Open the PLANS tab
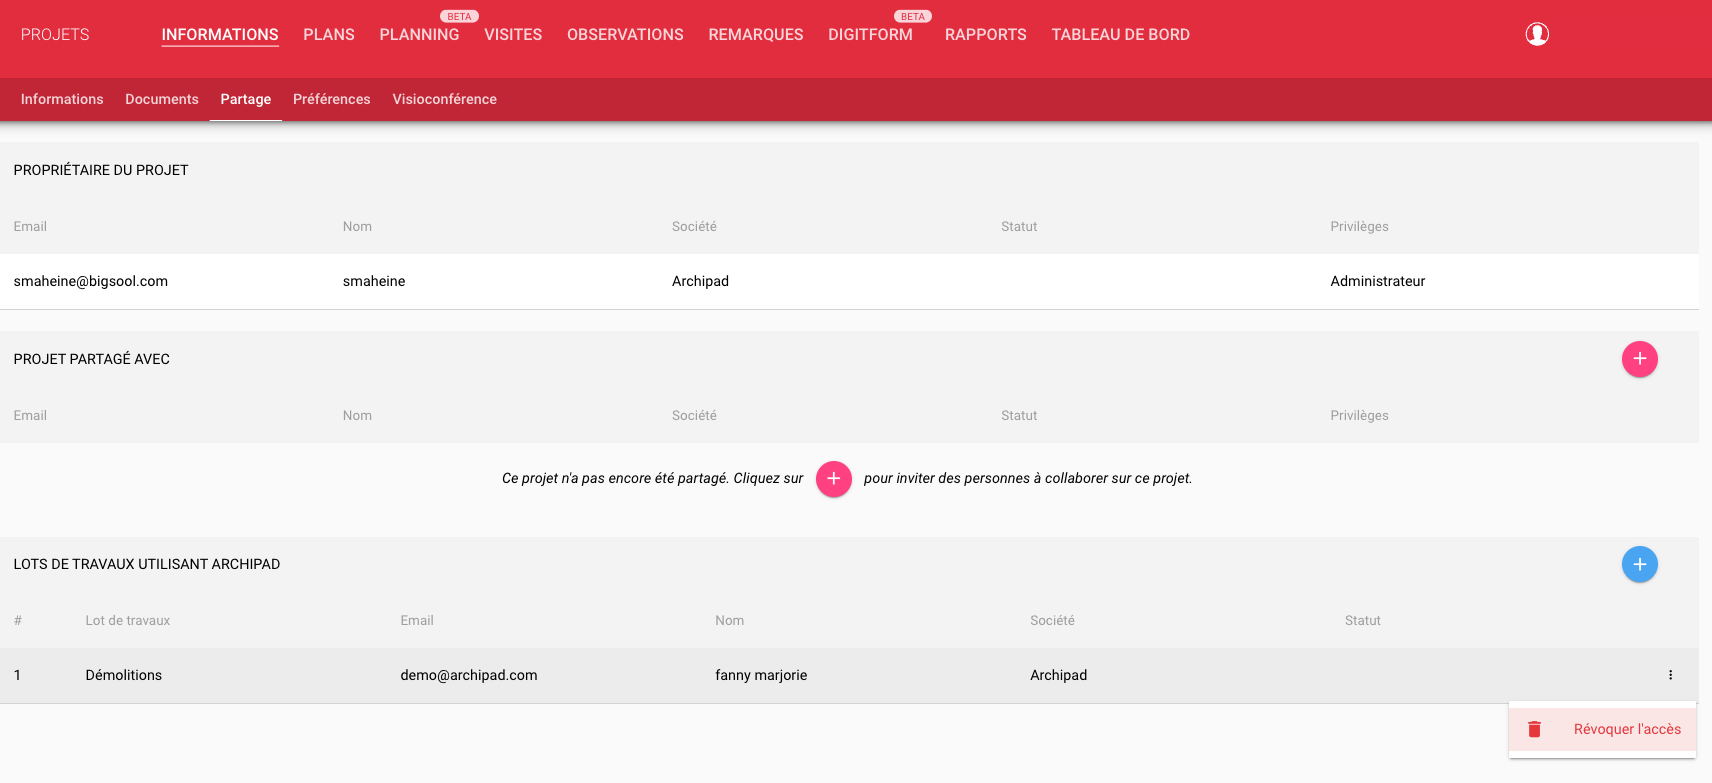 (x=329, y=35)
